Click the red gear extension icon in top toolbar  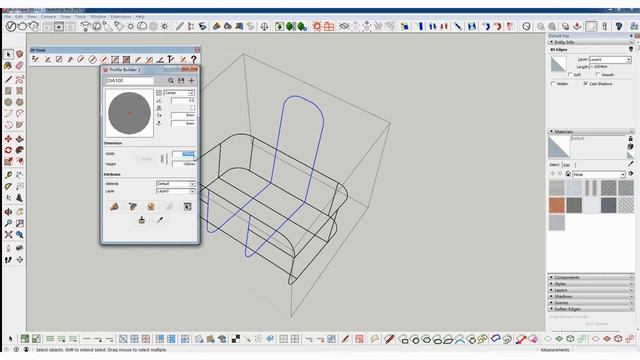point(317,27)
